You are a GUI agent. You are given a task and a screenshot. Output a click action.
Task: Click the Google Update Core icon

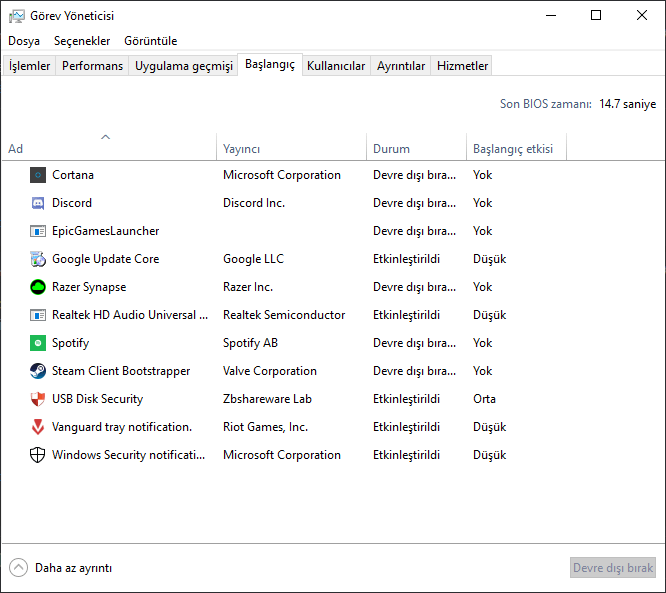pyautogui.click(x=38, y=259)
